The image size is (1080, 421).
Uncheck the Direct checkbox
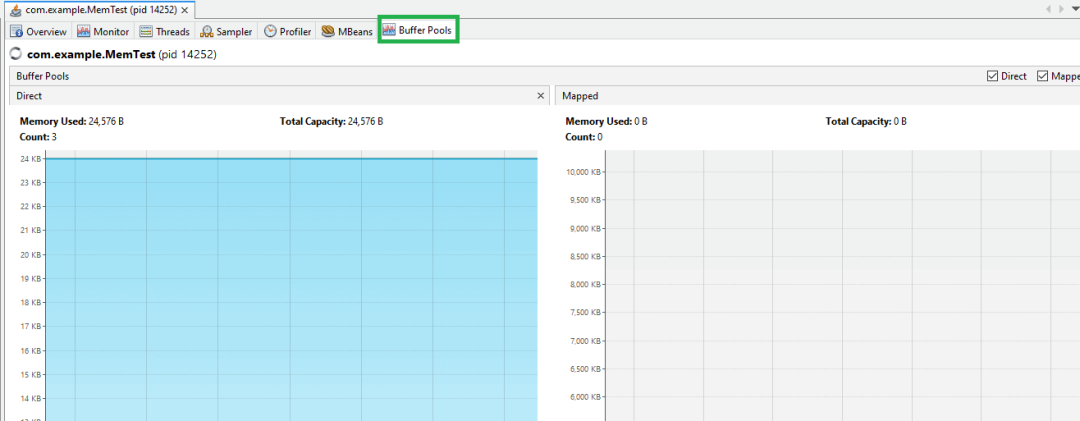pyautogui.click(x=993, y=76)
